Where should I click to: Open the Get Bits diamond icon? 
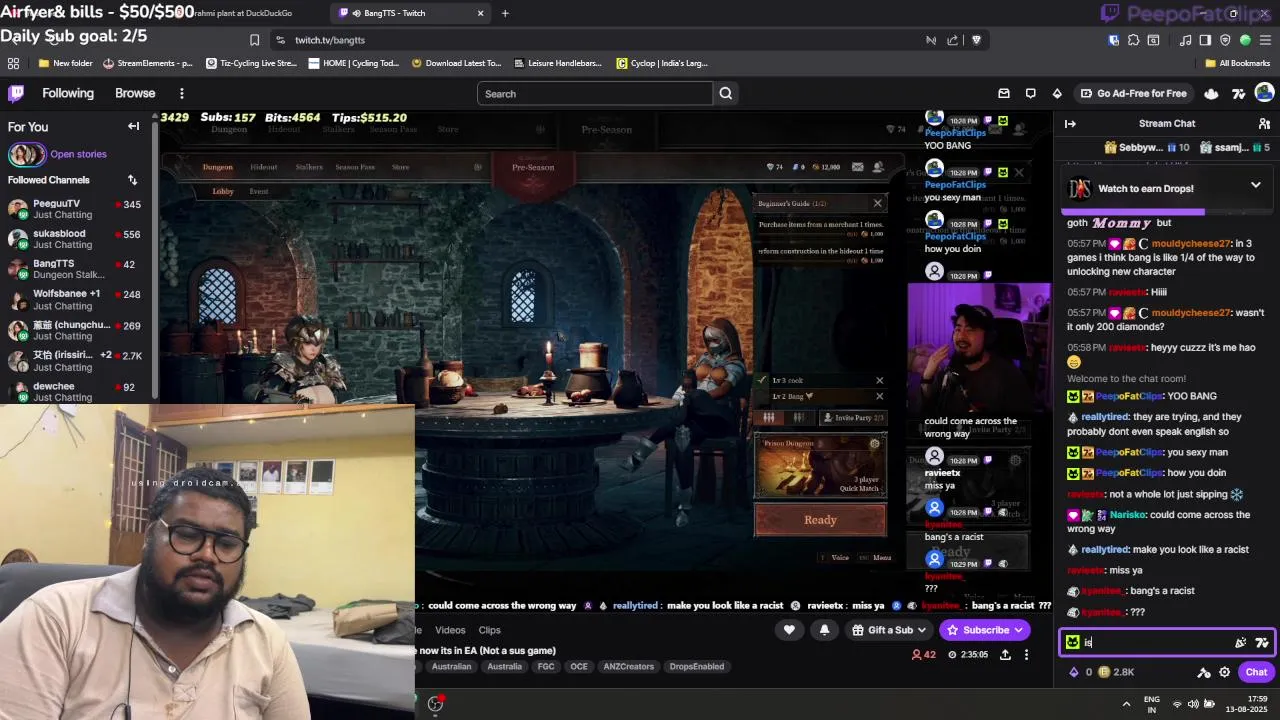[1057, 93]
